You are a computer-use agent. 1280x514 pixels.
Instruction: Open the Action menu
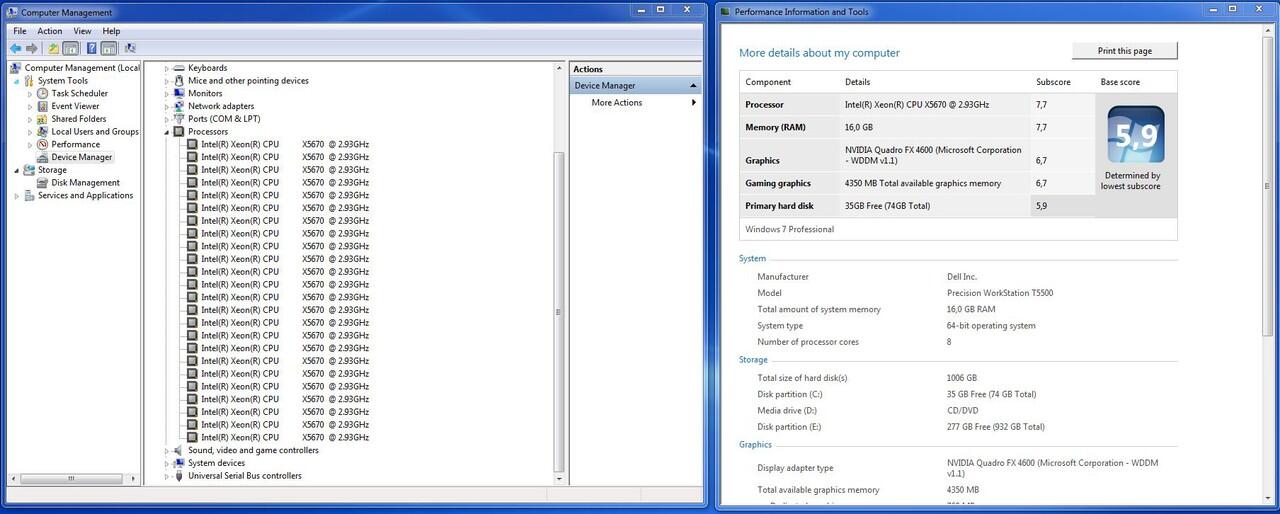tap(50, 31)
